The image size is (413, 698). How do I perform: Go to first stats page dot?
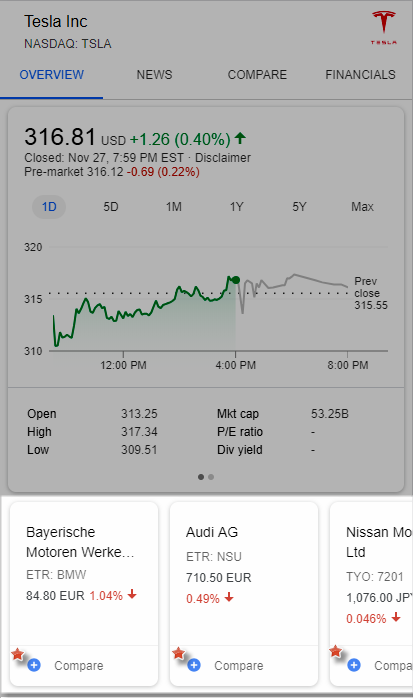pos(201,477)
